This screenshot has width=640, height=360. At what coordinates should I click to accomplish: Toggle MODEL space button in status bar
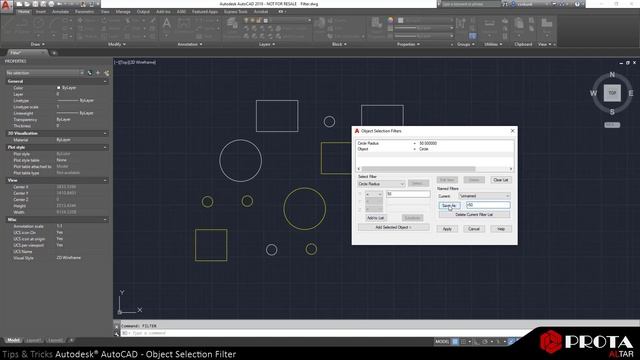(x=442, y=342)
